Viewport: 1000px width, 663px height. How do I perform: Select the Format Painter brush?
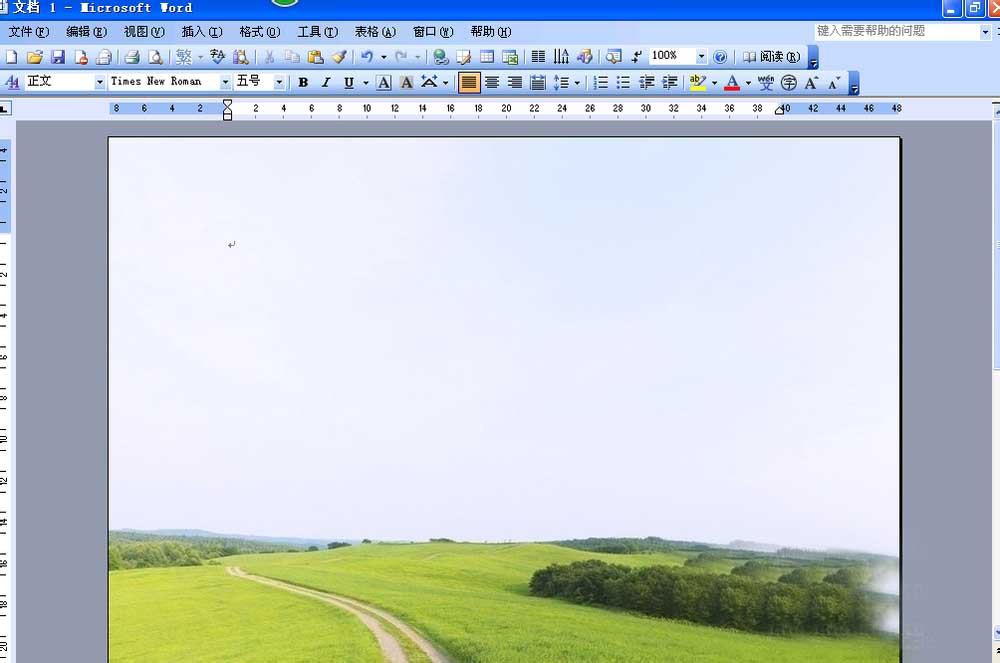pos(338,57)
